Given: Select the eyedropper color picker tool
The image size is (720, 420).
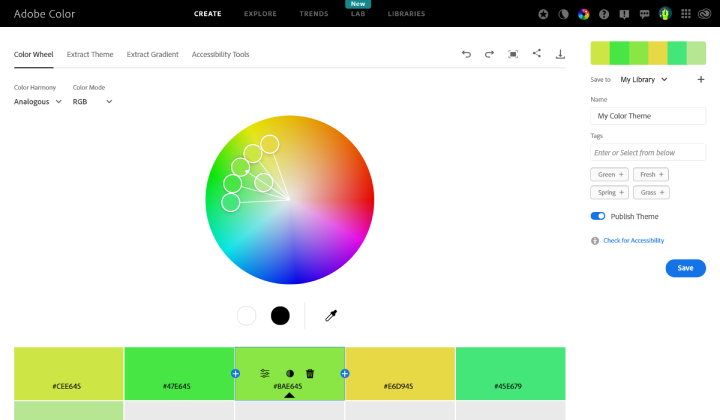Looking at the screenshot, I should point(331,316).
